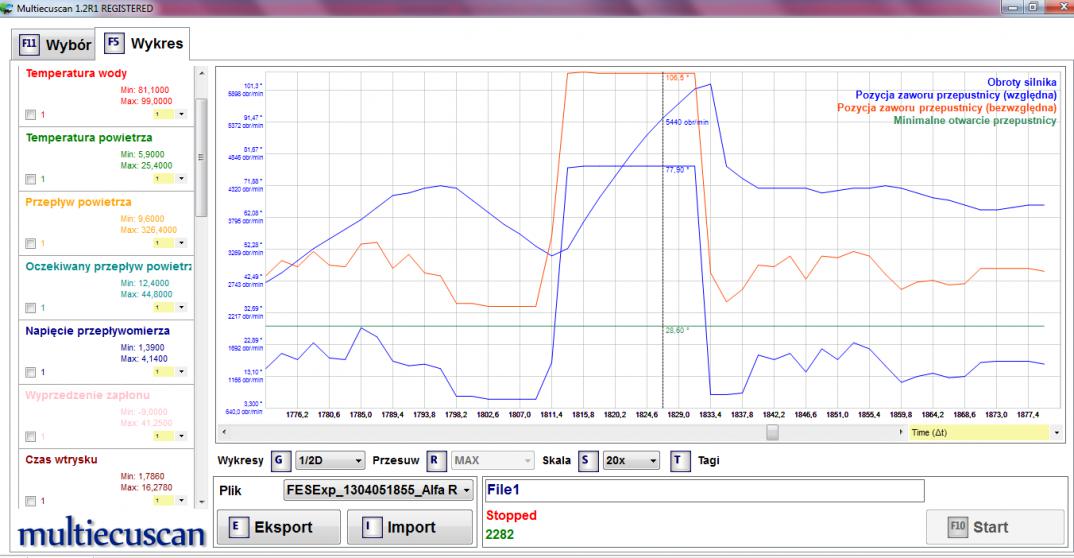
Task: Click the G key icon next to Wykresy
Action: (279, 461)
